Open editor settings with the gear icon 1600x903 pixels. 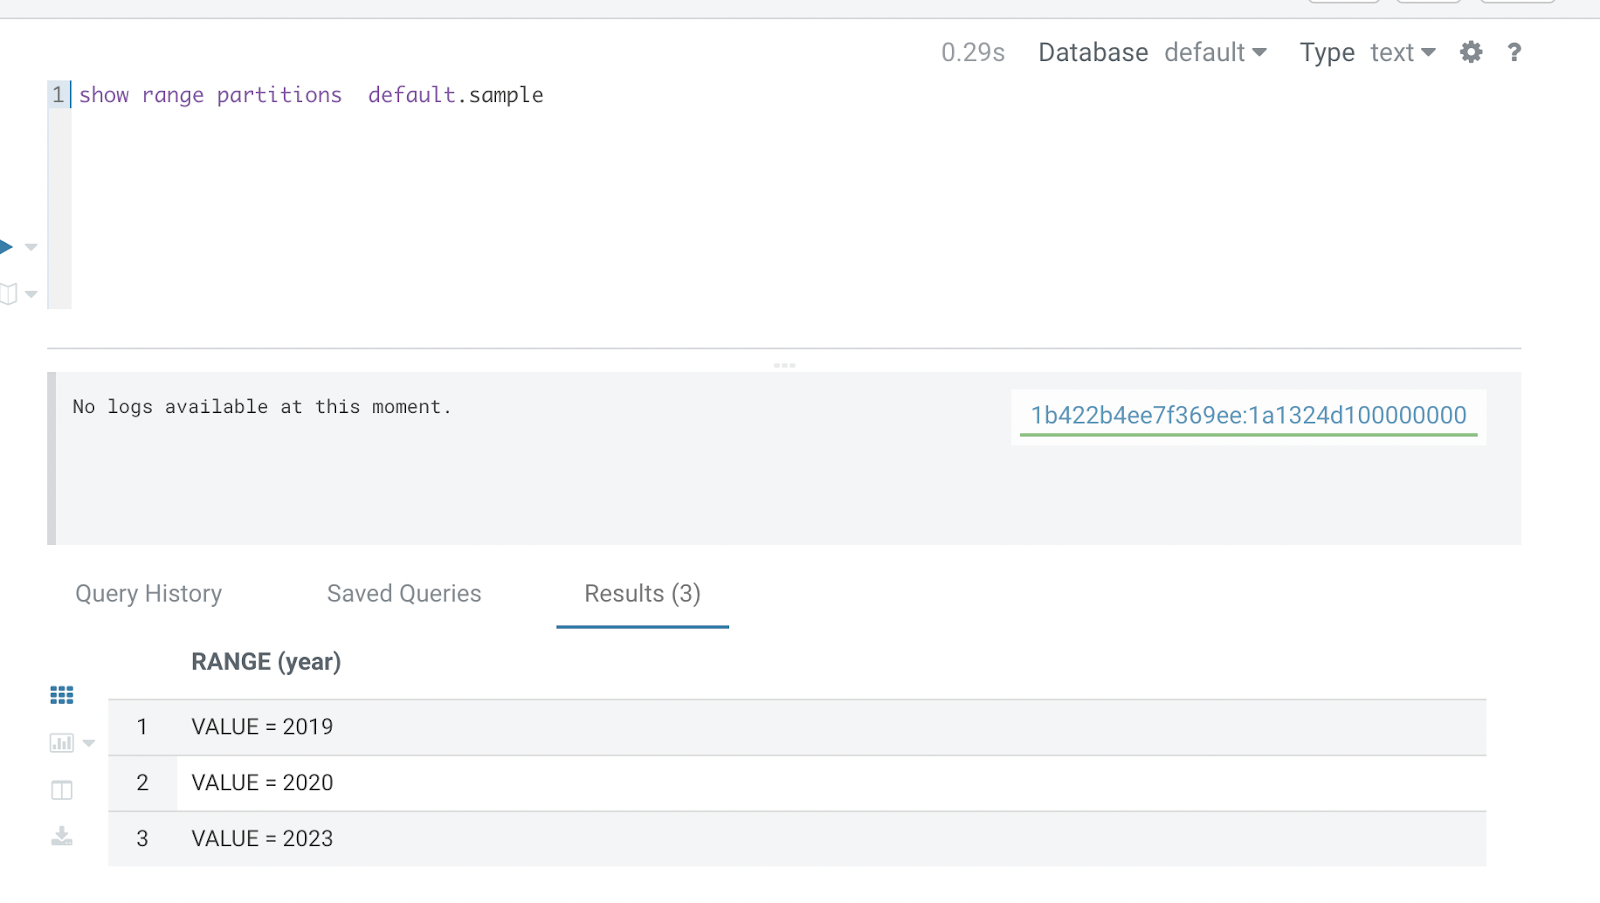[1470, 52]
